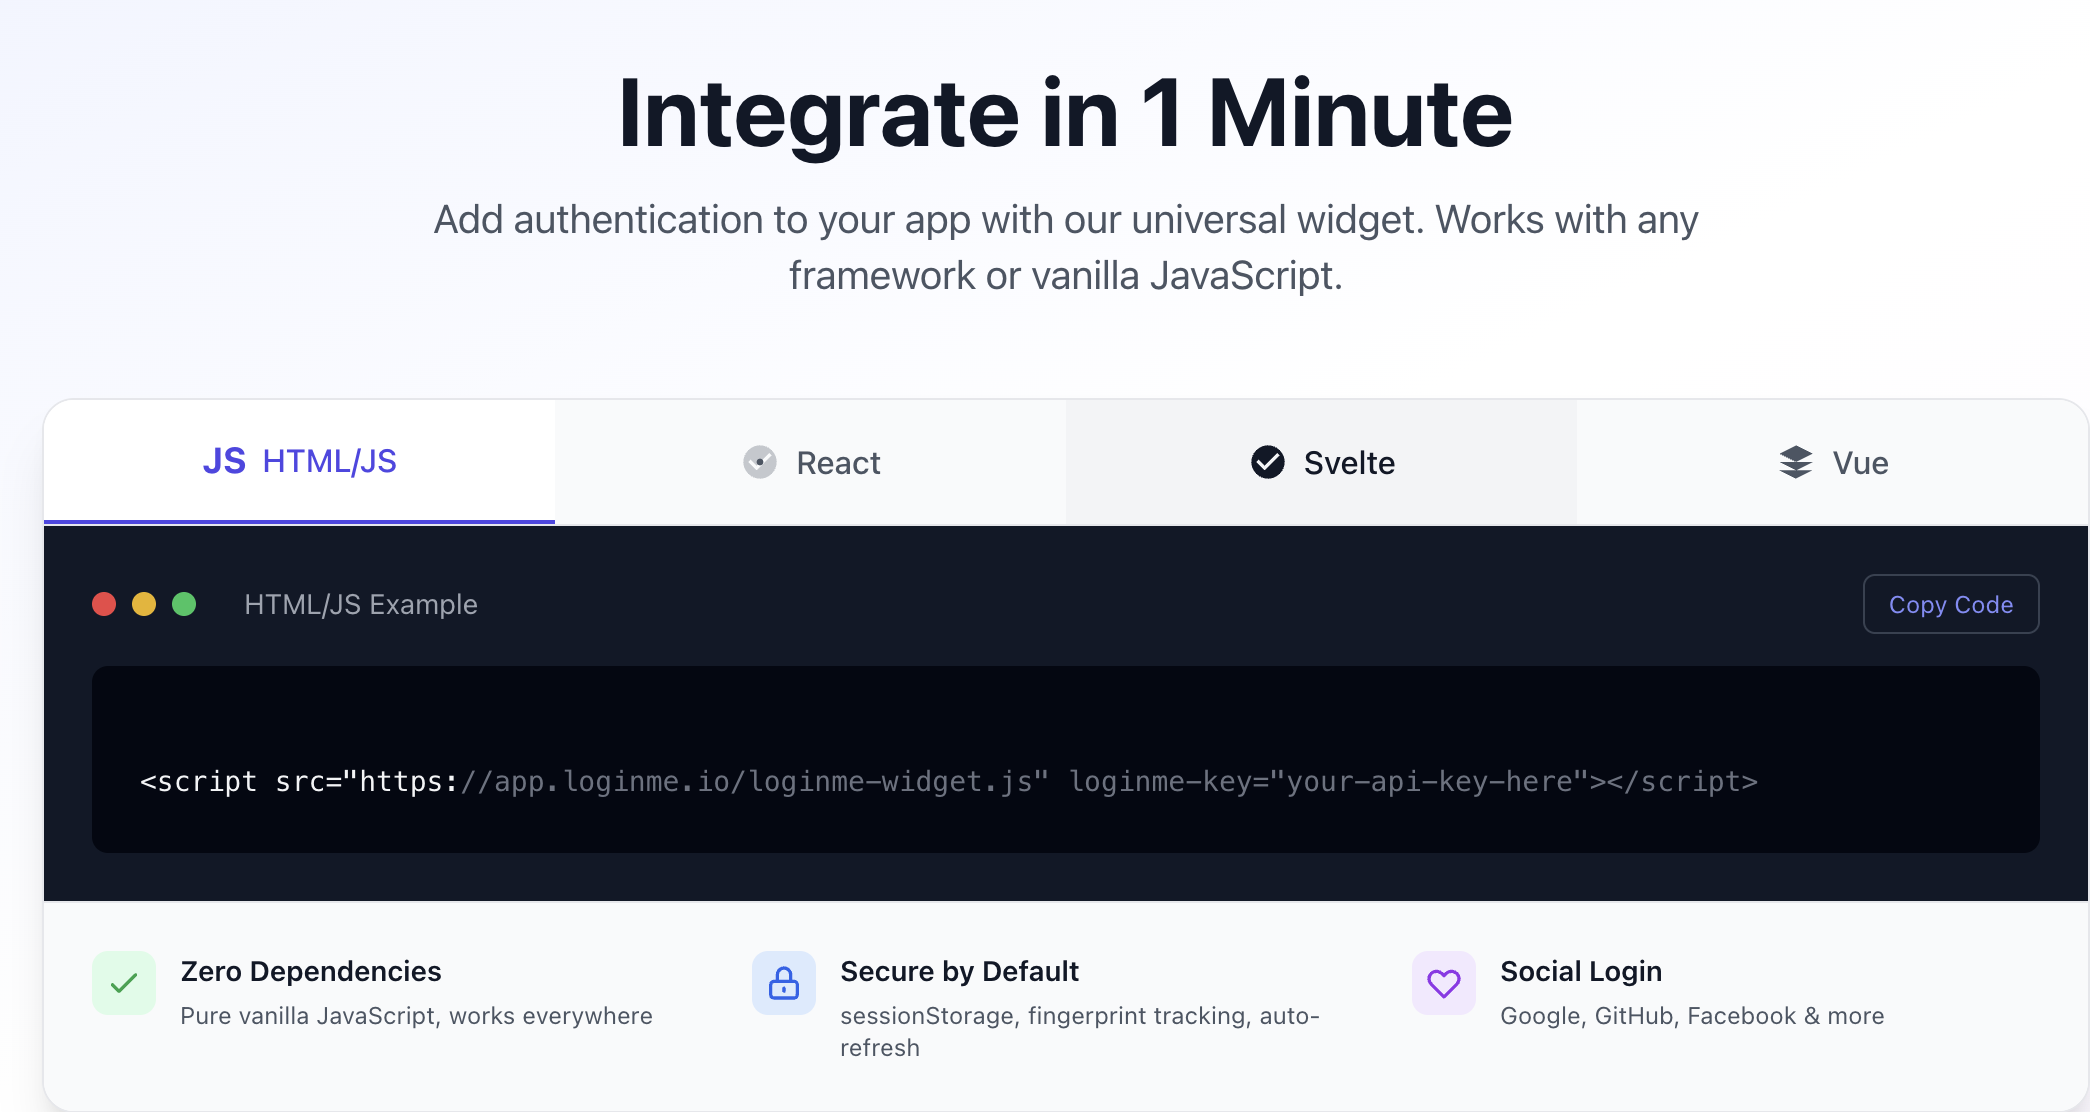Screen dimensions: 2090x1112
Task: Click the green traffic-light dot
Action: click(x=184, y=604)
